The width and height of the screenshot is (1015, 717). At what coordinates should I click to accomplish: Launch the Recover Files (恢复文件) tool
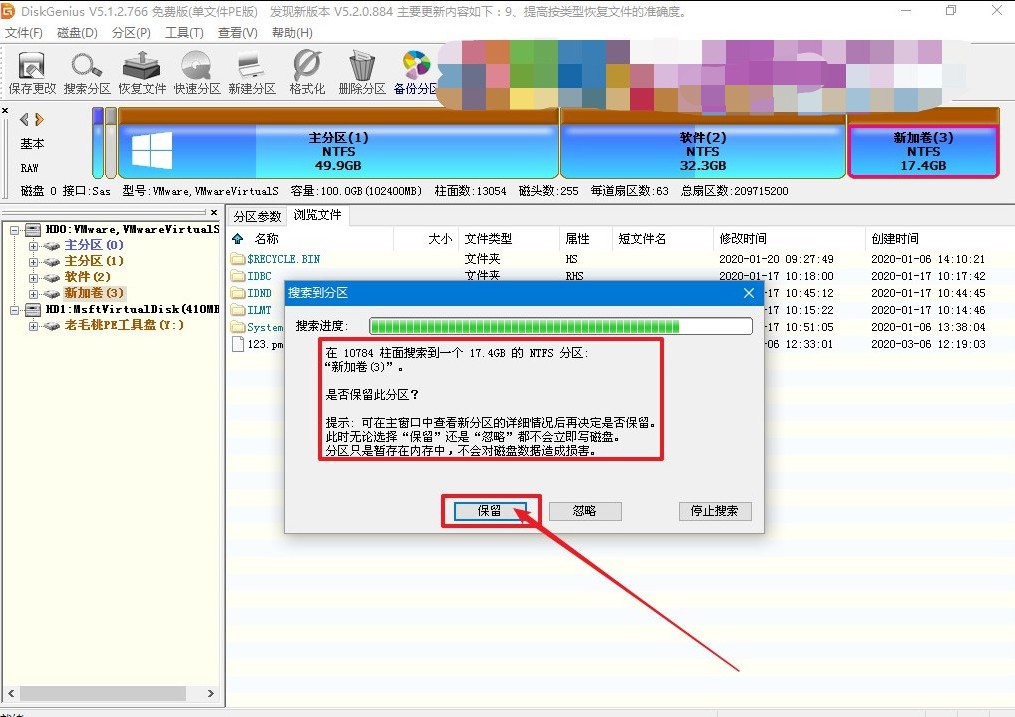(x=142, y=72)
